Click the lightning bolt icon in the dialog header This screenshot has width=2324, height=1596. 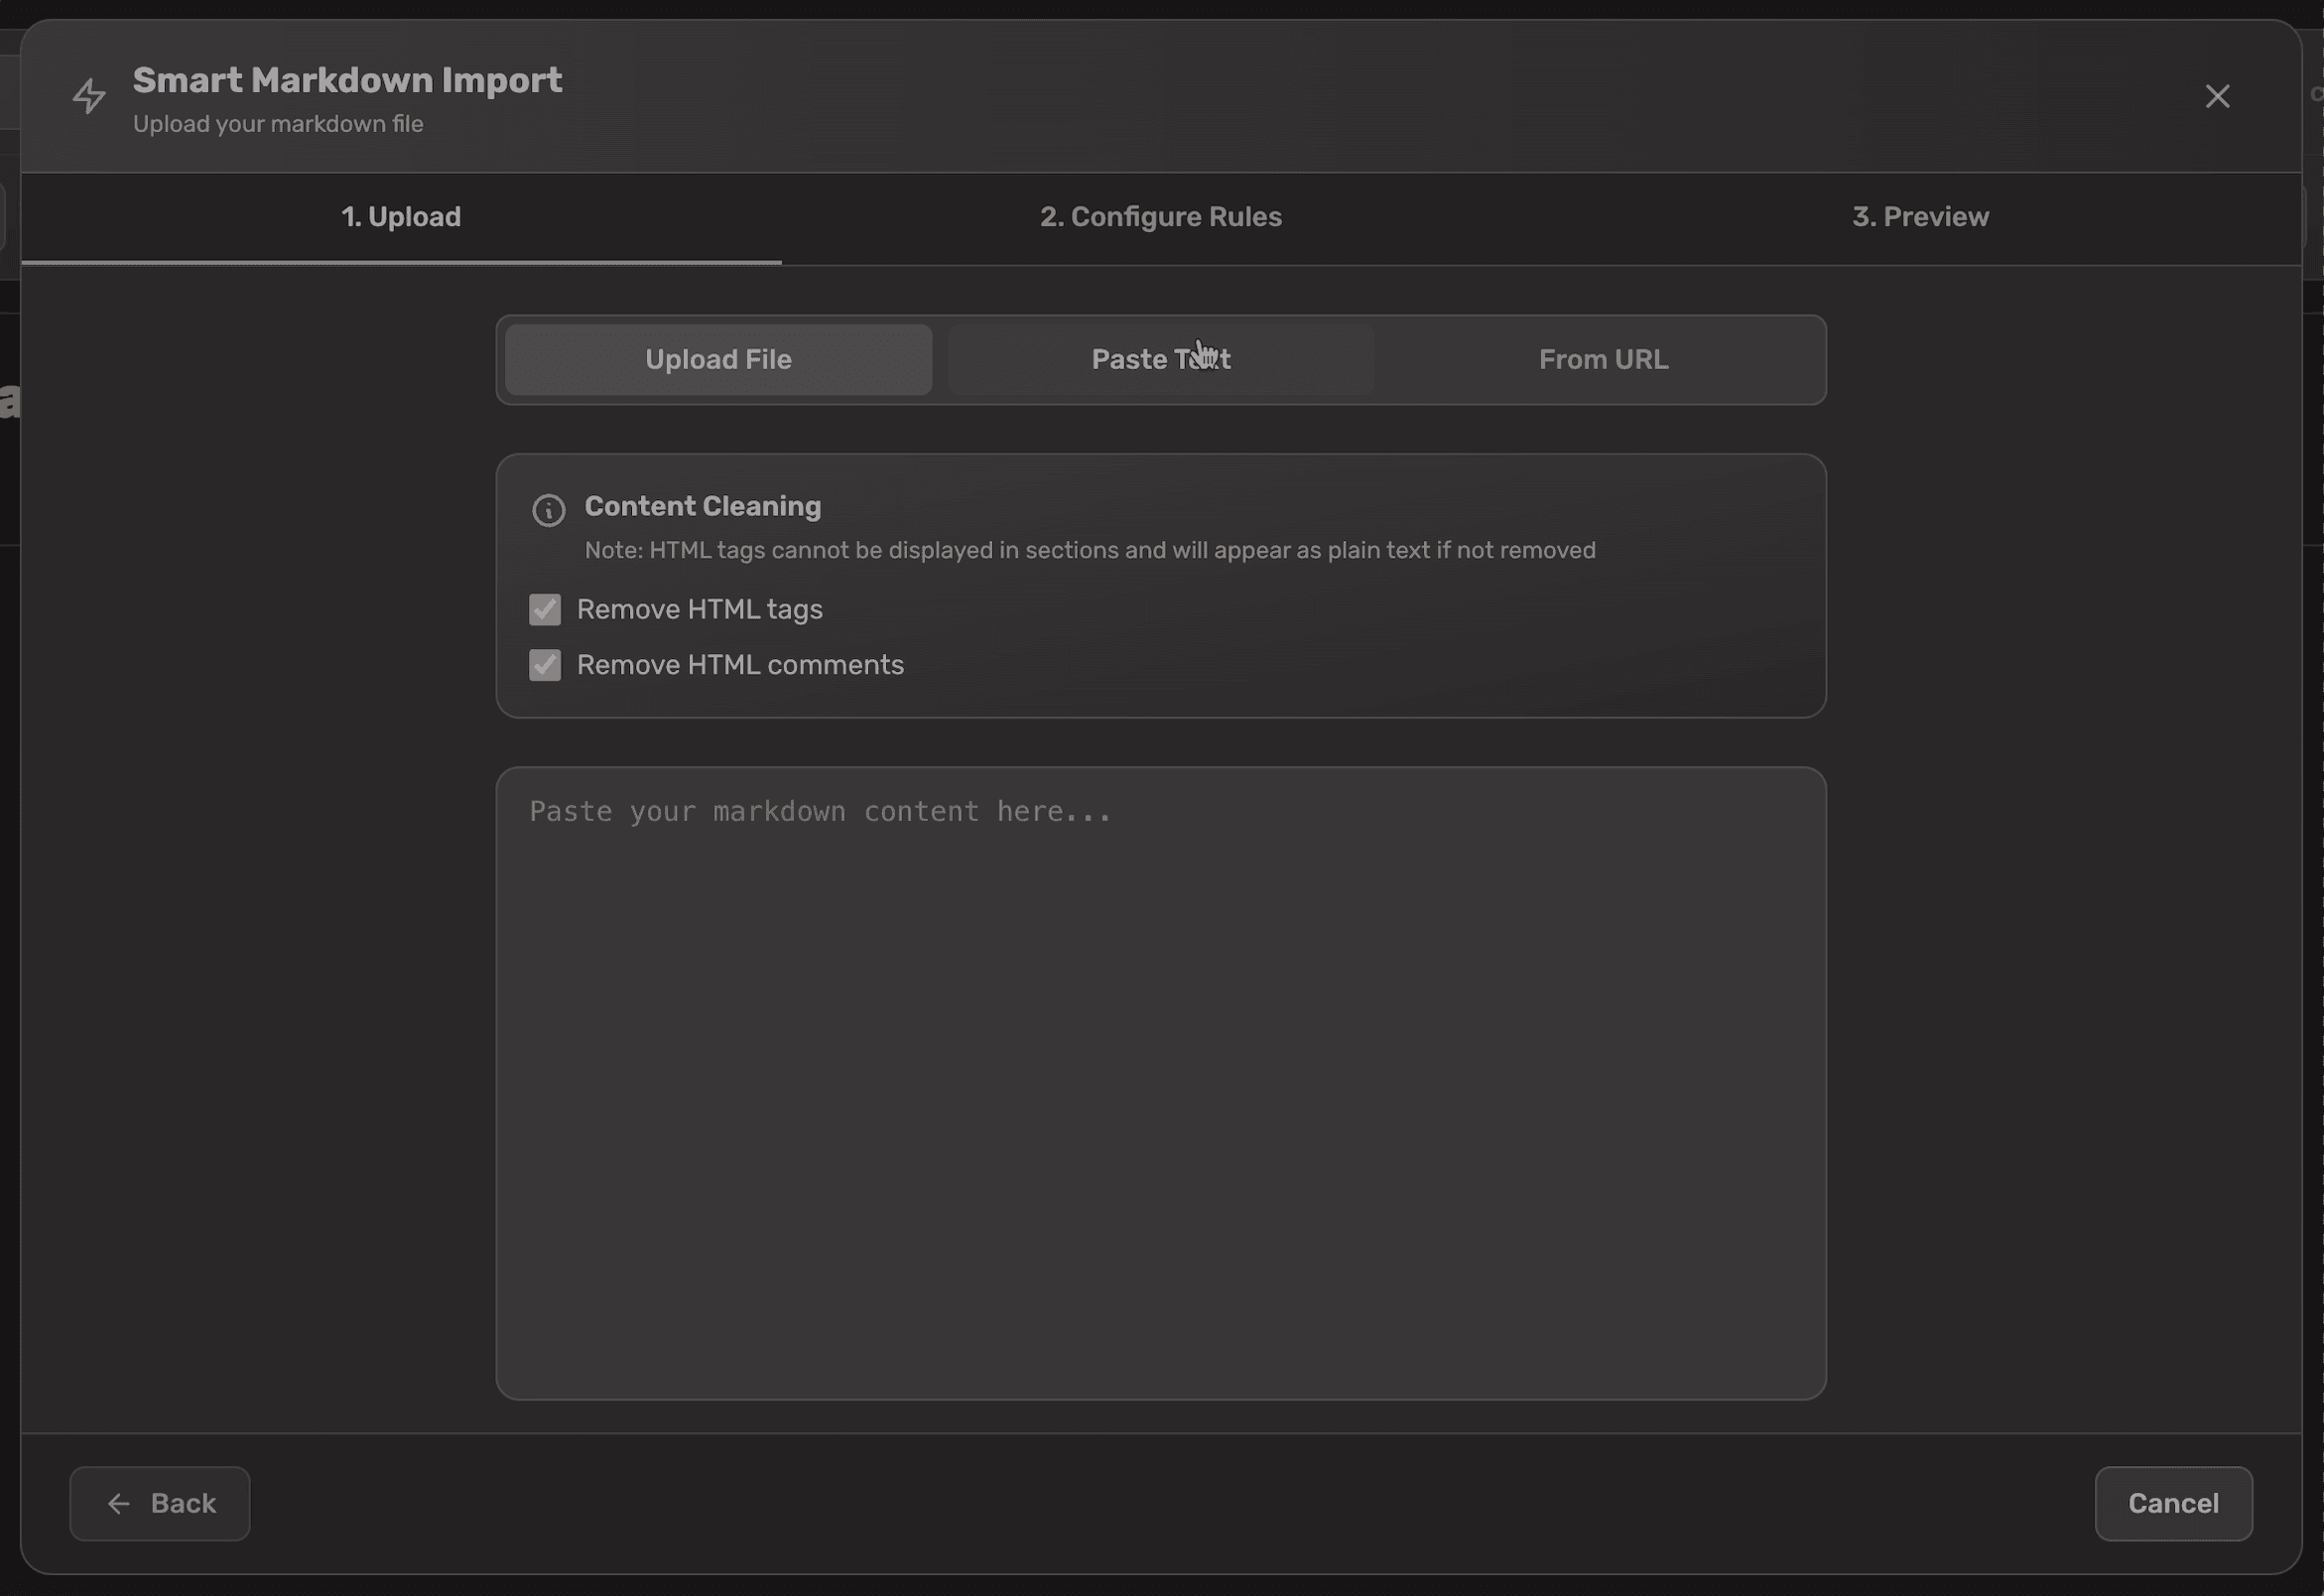[x=89, y=97]
